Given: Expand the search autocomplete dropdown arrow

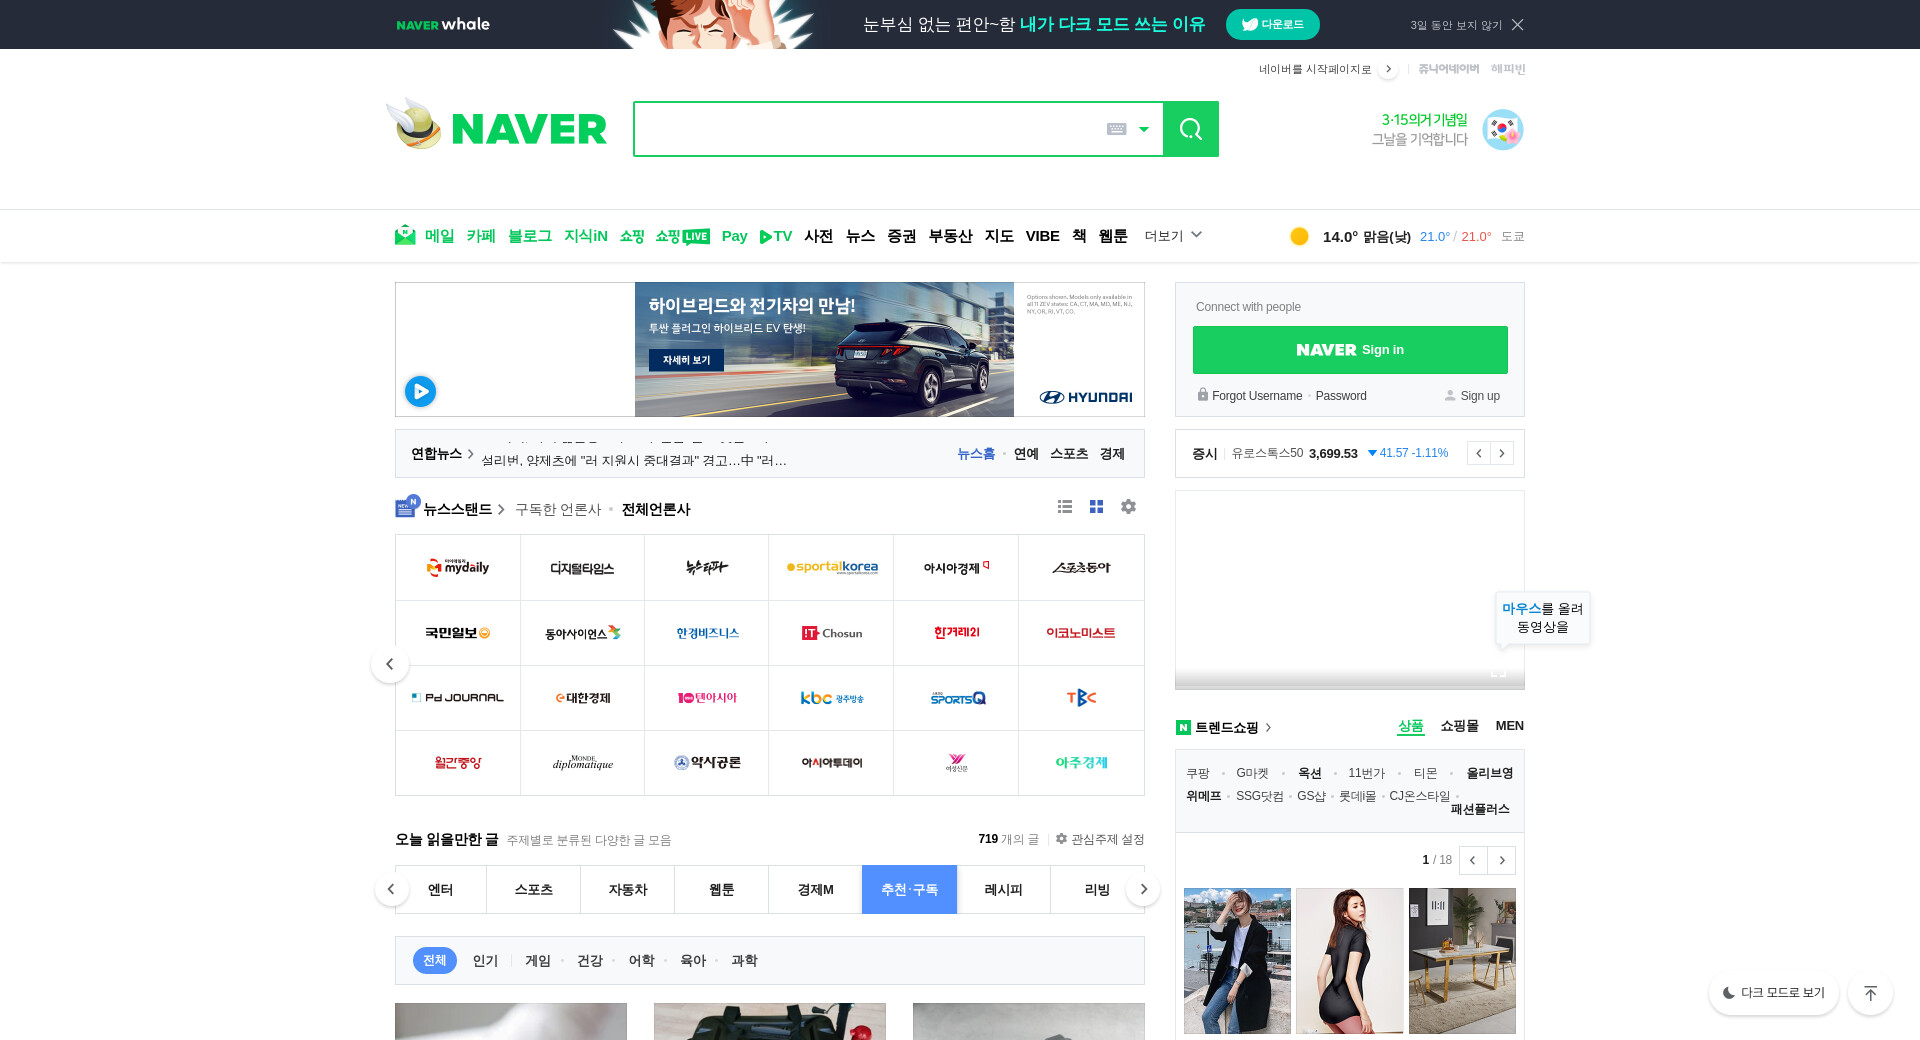Looking at the screenshot, I should tap(1144, 129).
